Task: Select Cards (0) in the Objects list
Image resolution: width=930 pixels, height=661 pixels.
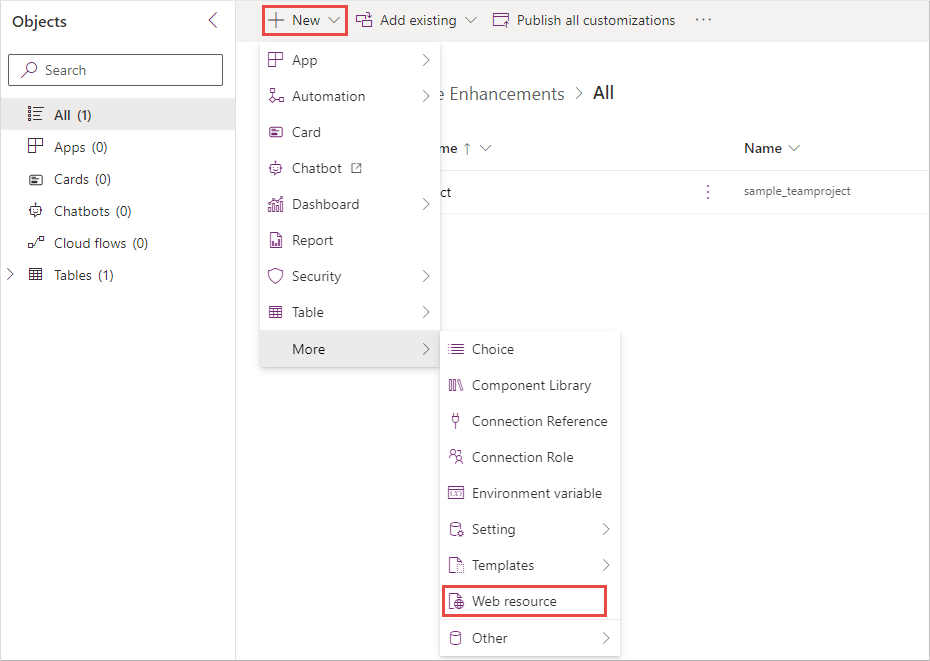Action: [x=118, y=179]
